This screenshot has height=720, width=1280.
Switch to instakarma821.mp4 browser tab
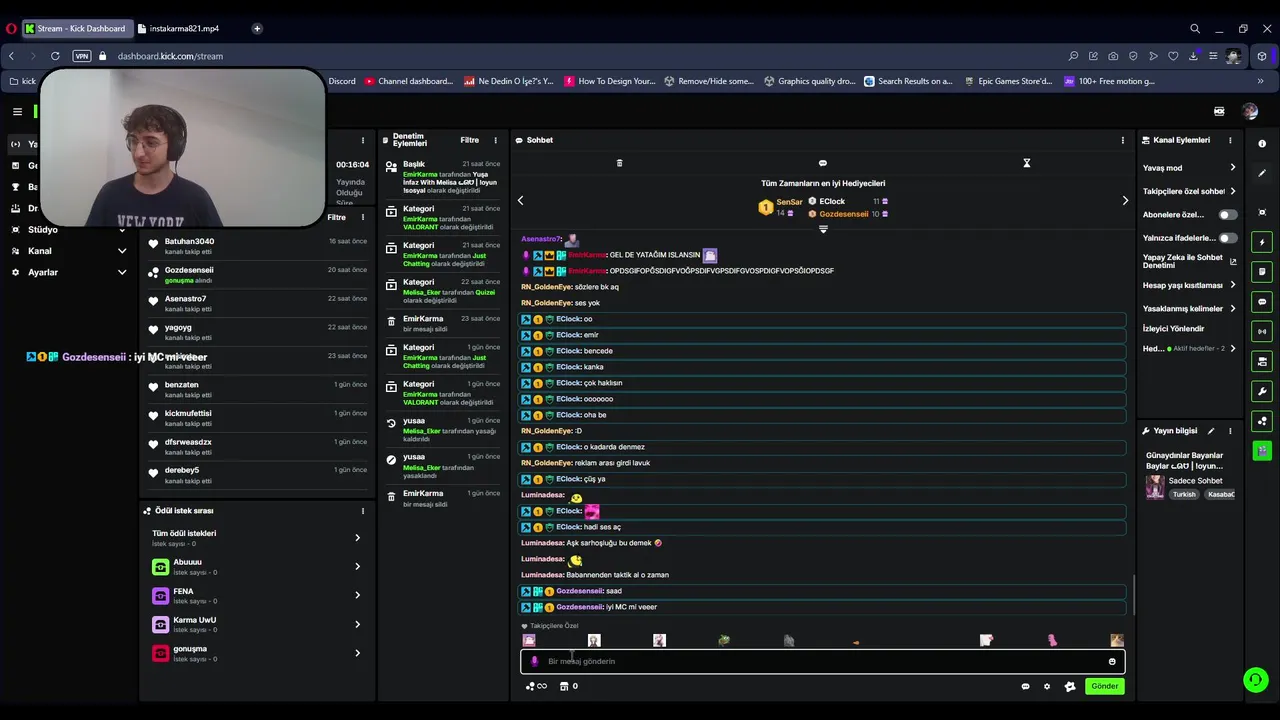coord(185,29)
